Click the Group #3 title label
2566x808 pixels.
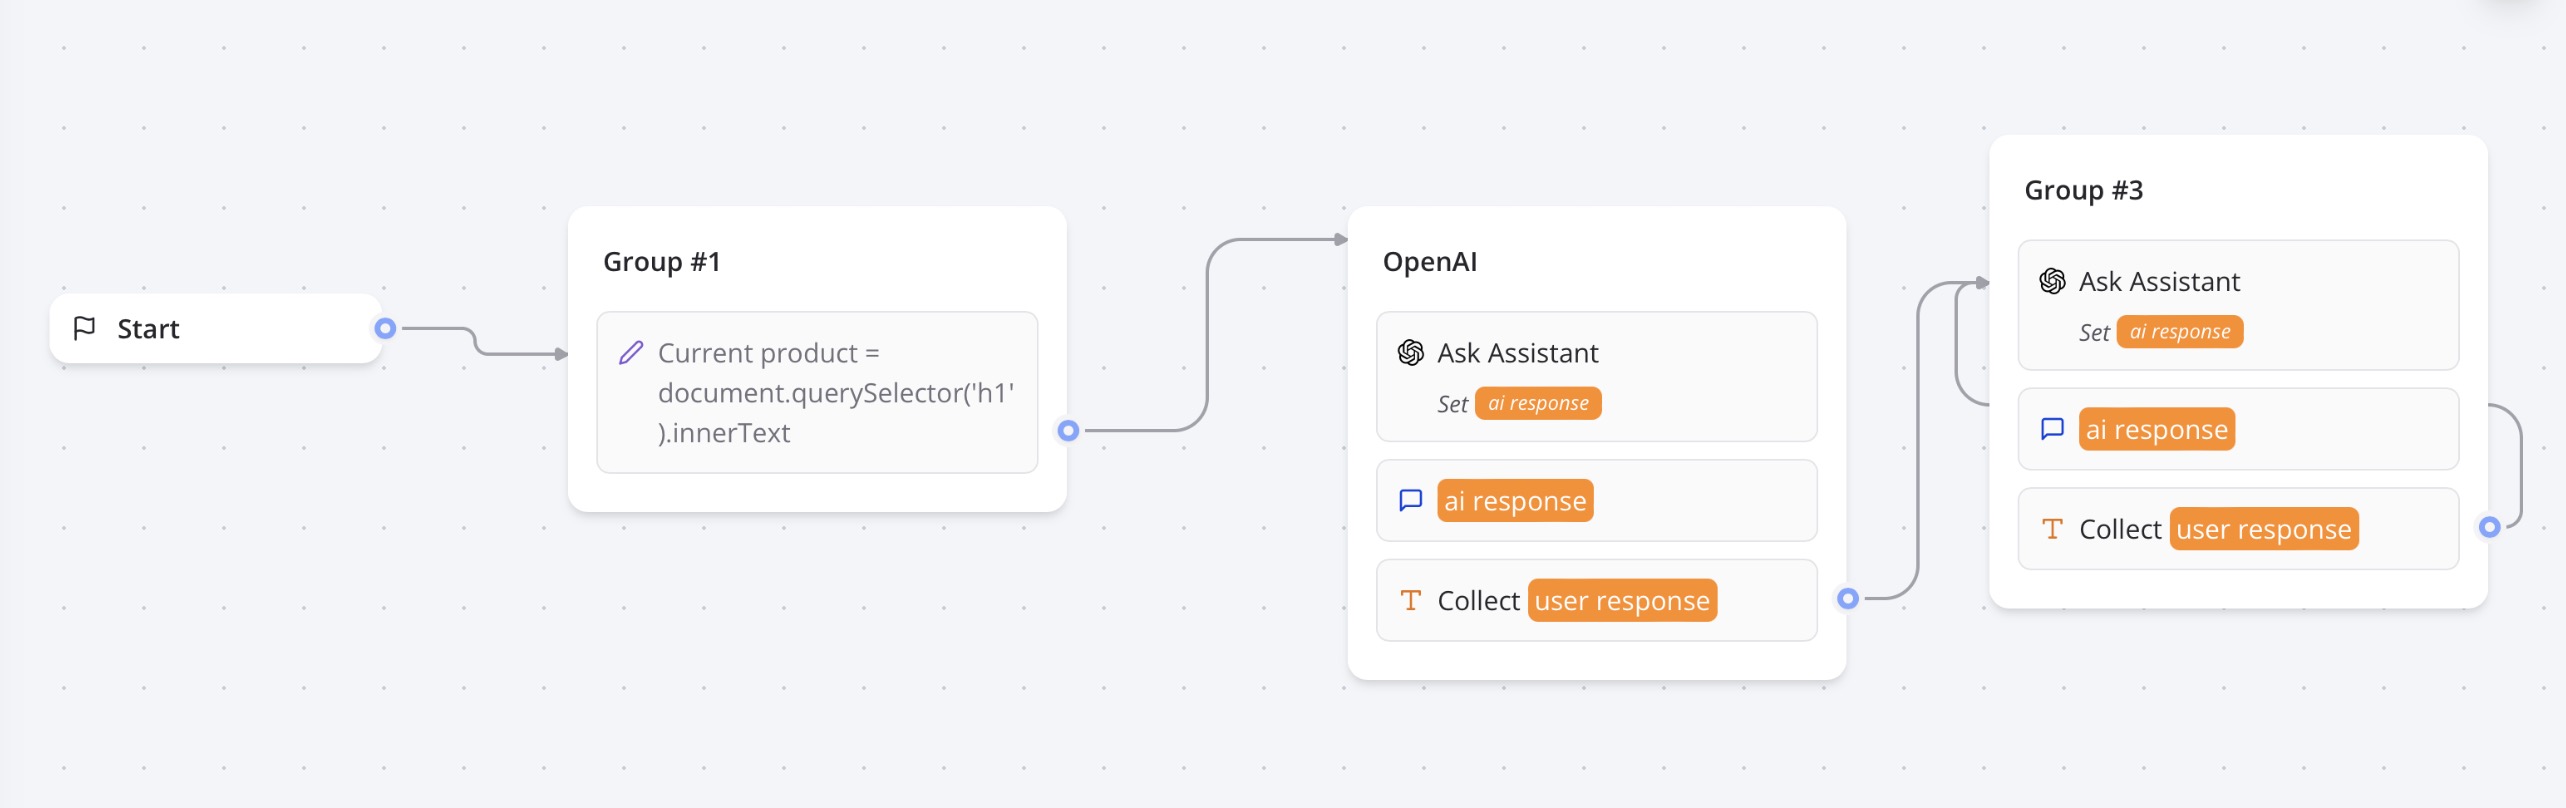(x=2083, y=190)
